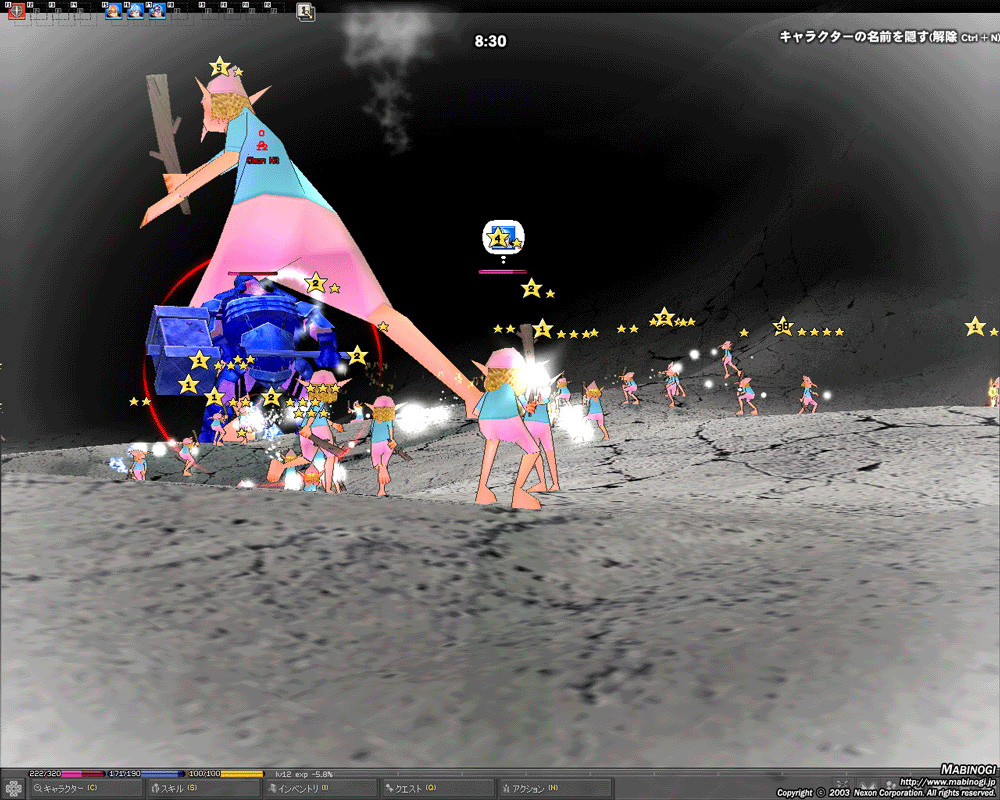Open the スキル (S) window
This screenshot has height=800, width=1000.
202,789
